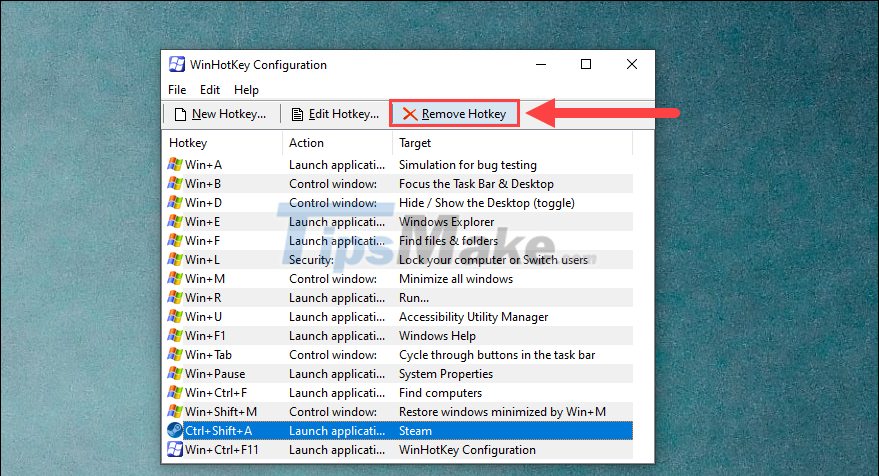879x476 pixels.
Task: Click the WinHotKey icon beside Win+Ctrl+F11
Action: (x=175, y=450)
